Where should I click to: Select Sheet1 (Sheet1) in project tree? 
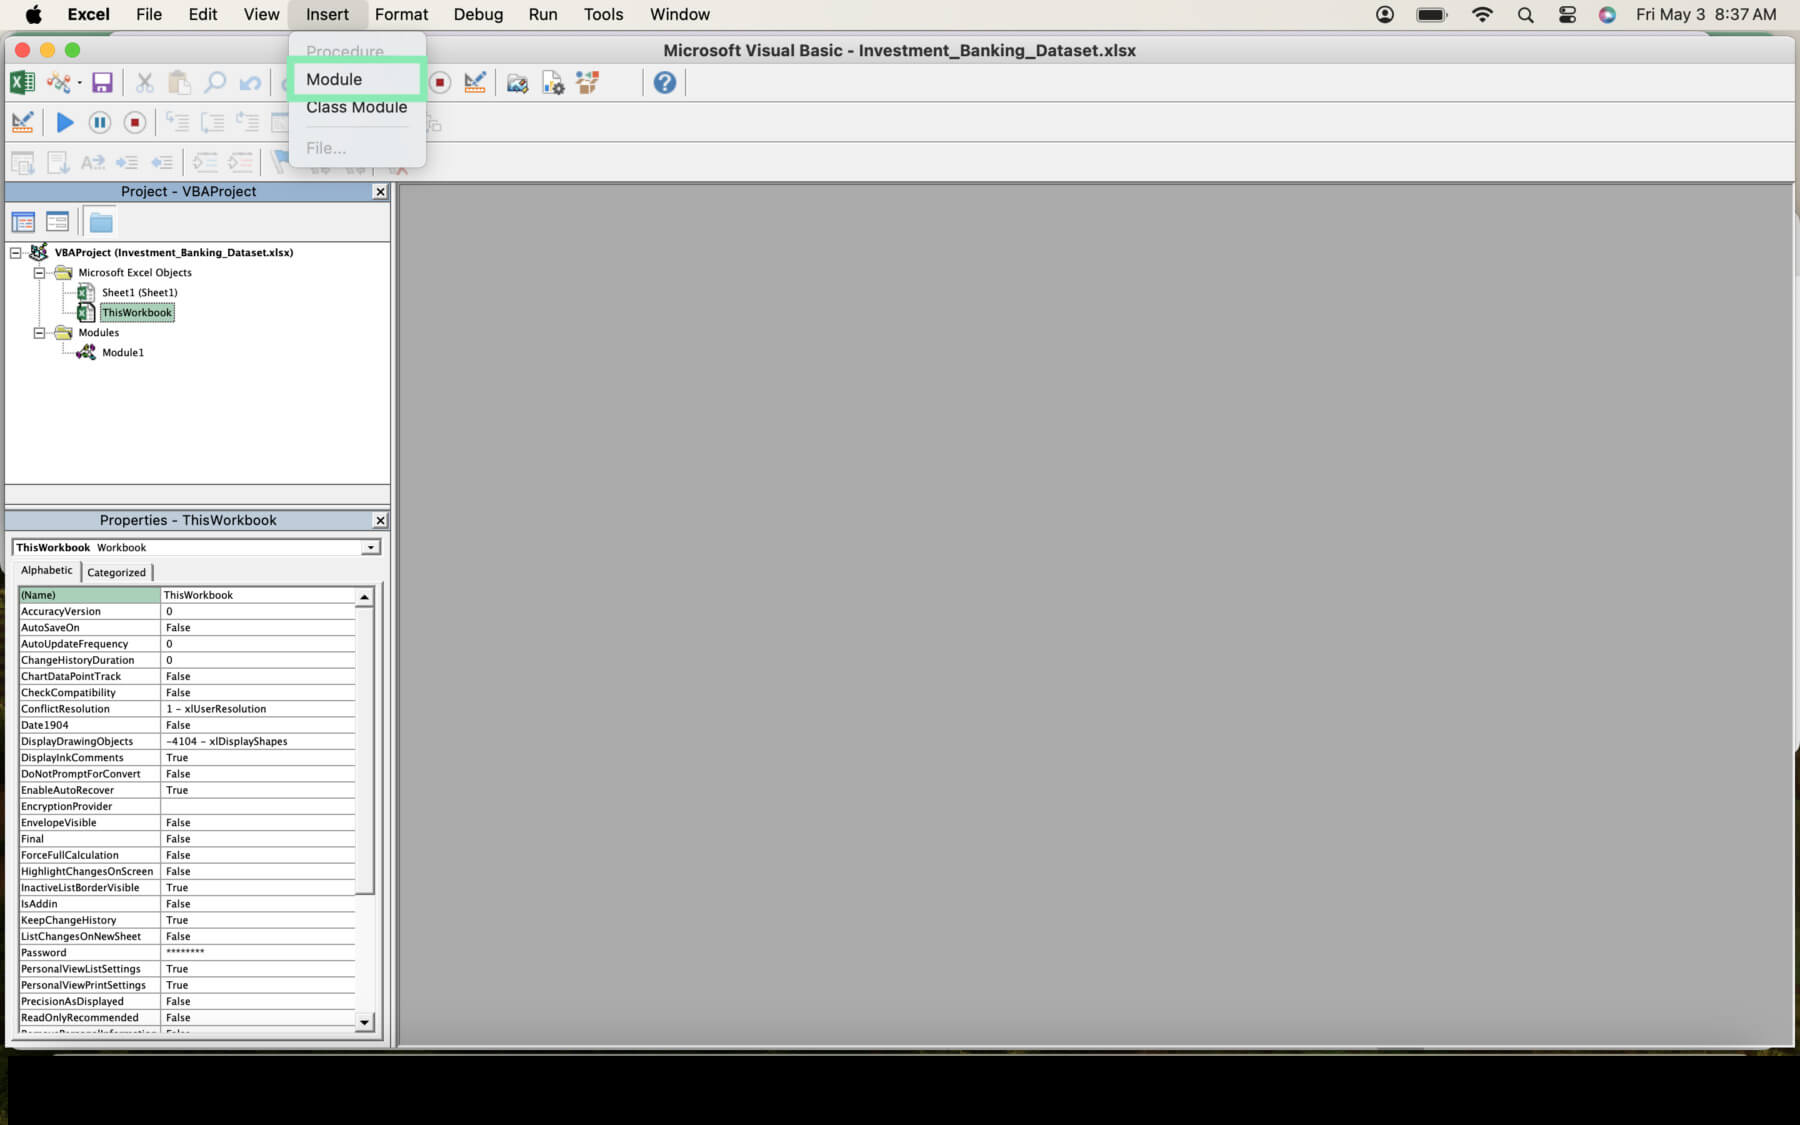[x=139, y=293]
